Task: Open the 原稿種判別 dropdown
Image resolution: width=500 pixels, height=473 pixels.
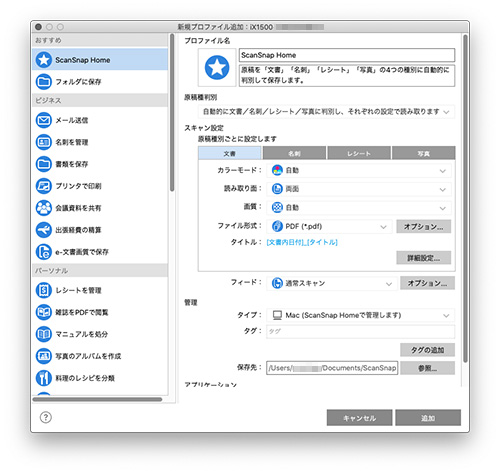Action: (x=326, y=112)
